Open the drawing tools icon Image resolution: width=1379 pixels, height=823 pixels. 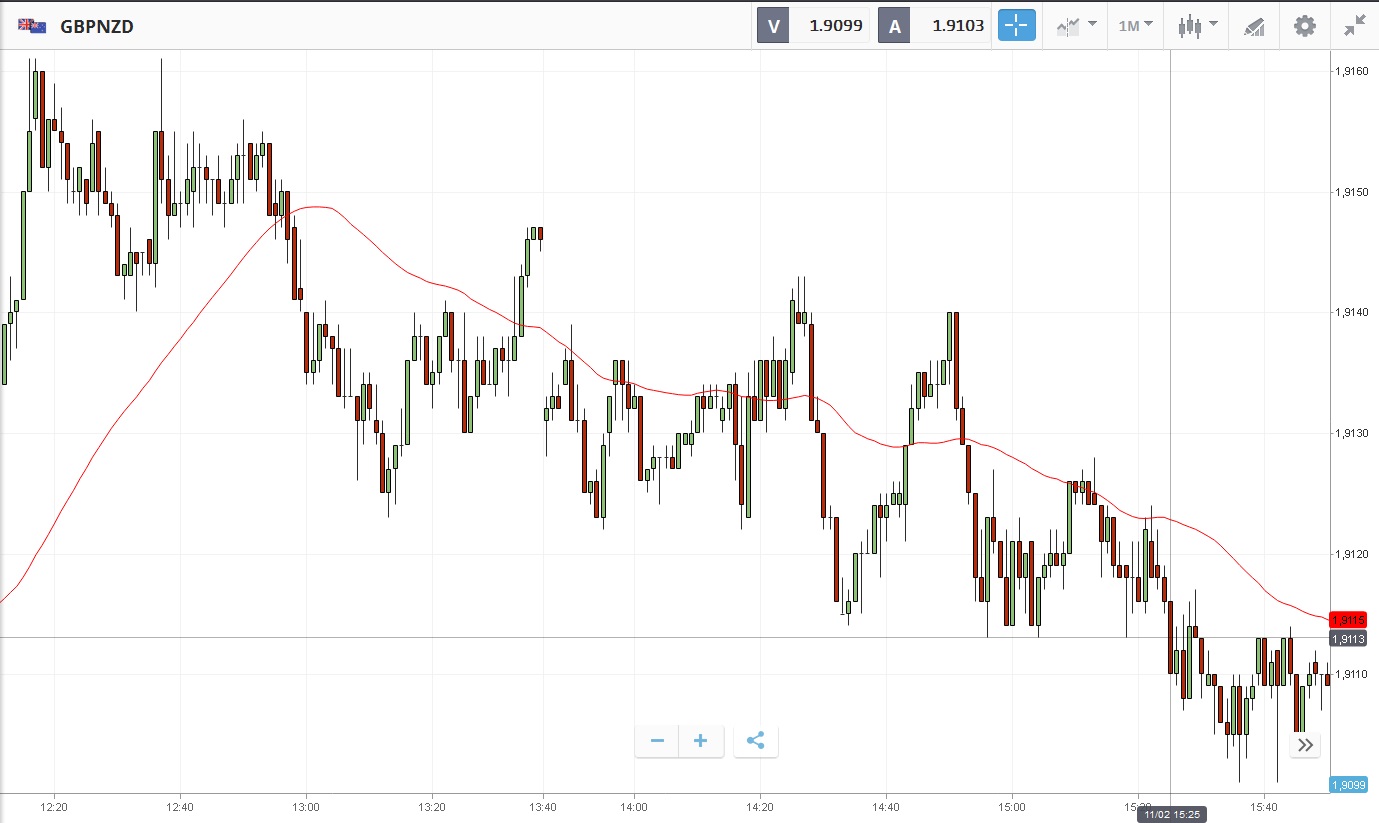(x=1254, y=27)
